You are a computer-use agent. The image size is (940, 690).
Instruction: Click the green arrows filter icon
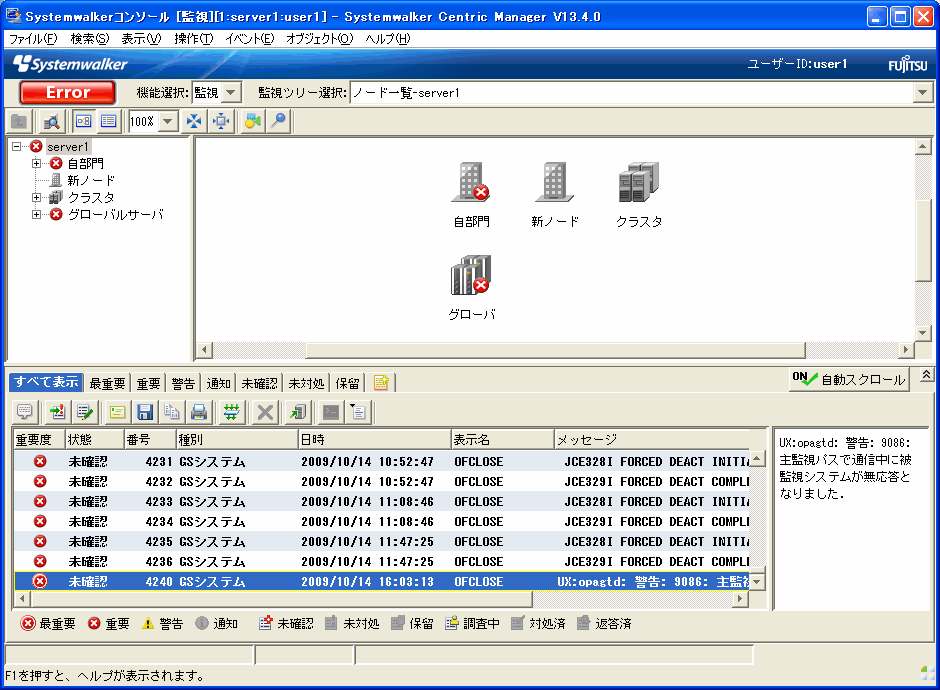click(231, 412)
